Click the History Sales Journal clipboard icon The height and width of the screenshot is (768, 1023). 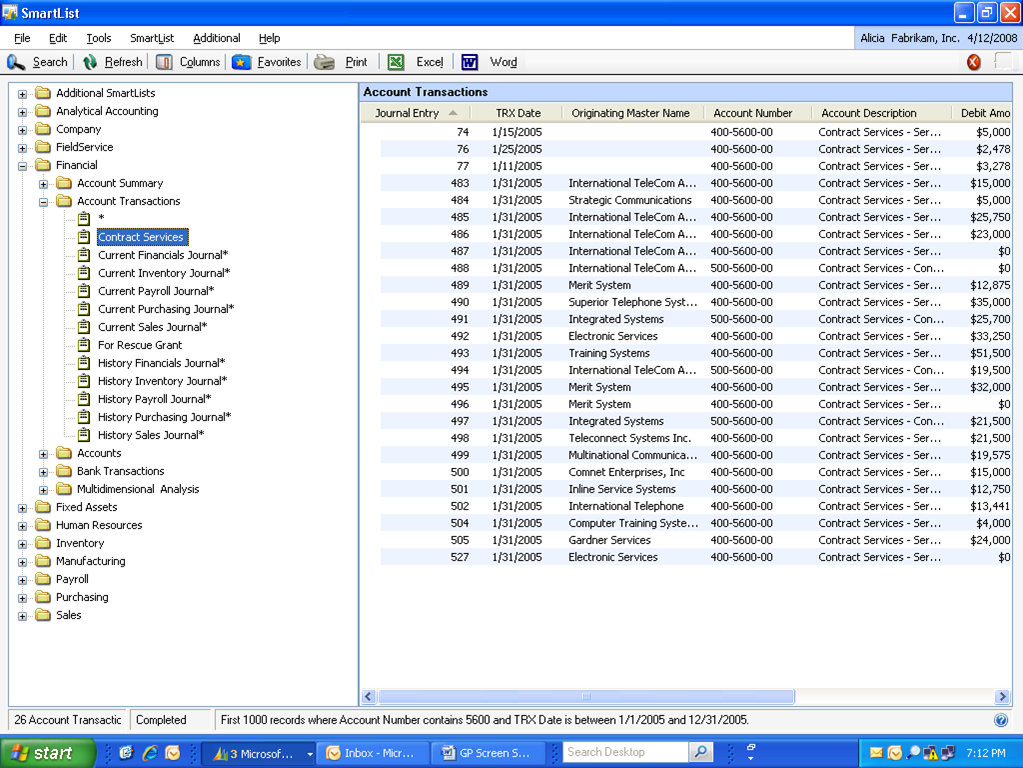tap(84, 435)
